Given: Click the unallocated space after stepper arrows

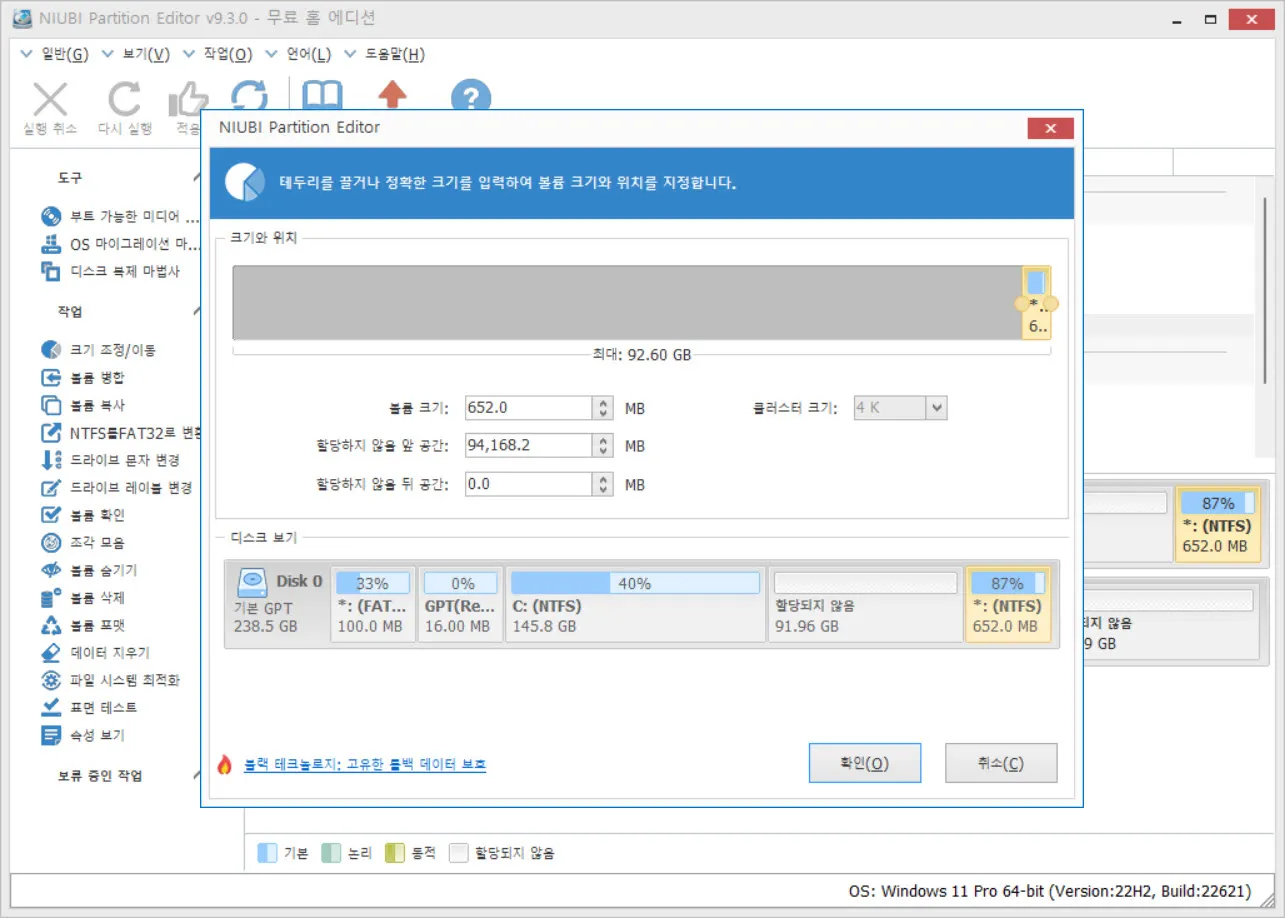Looking at the screenshot, I should point(603,484).
